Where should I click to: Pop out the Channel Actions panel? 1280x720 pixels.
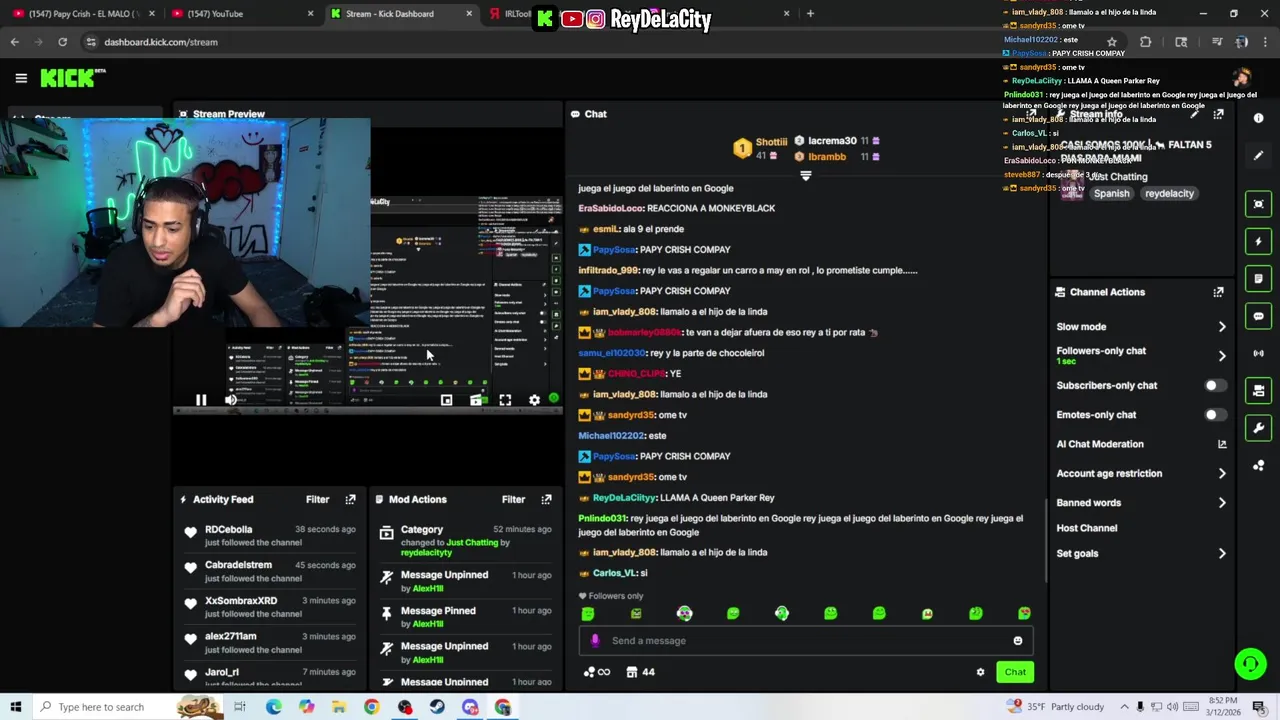[1218, 292]
